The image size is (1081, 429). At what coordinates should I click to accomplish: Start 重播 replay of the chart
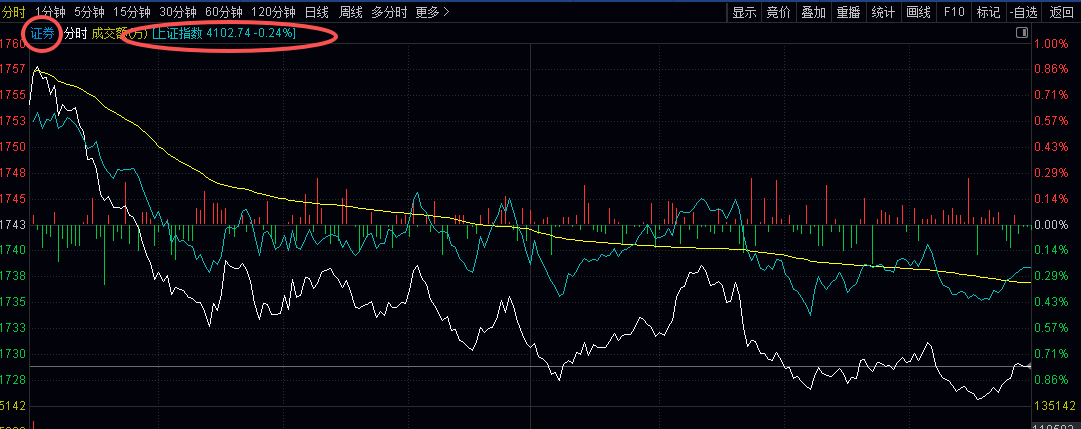click(x=848, y=12)
